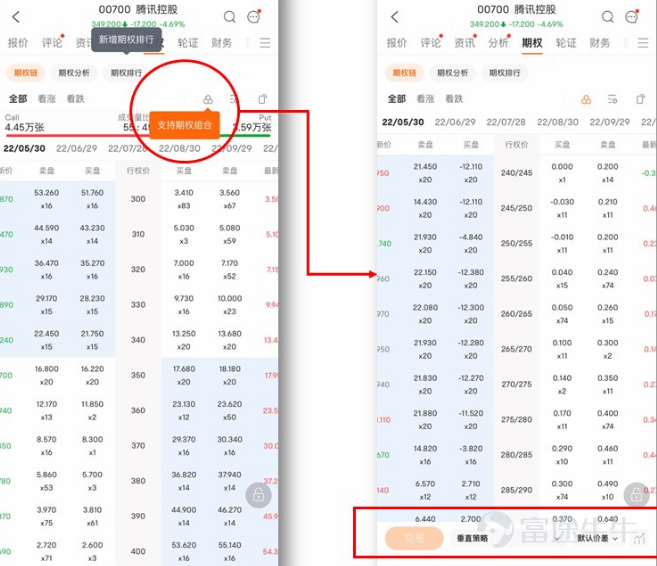Image resolution: width=657 pixels, height=566 pixels.
Task: Tap the rotate/share icon on left screen
Action: [x=262, y=99]
